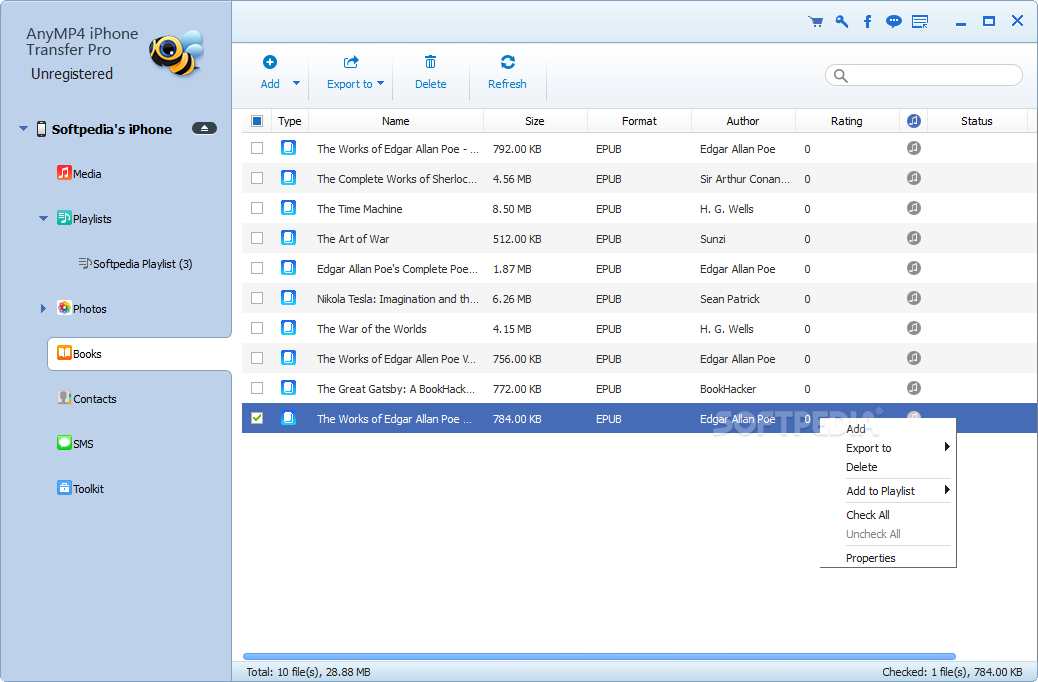Choose Properties in the context menu
1038x682 pixels.
tap(871, 558)
